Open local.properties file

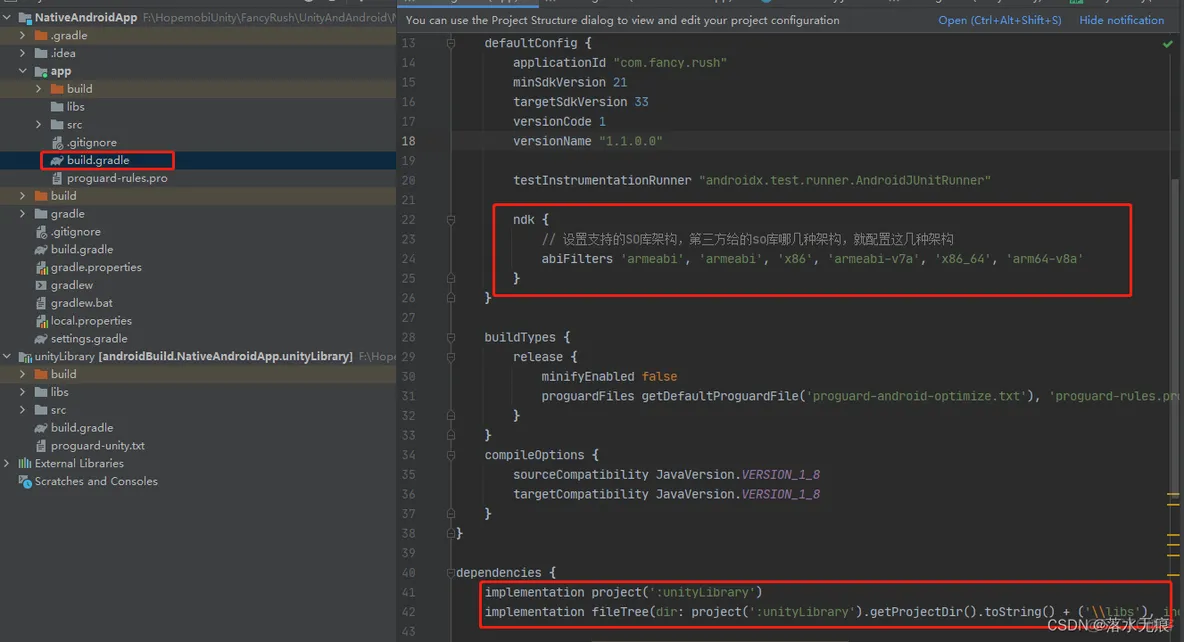point(91,321)
